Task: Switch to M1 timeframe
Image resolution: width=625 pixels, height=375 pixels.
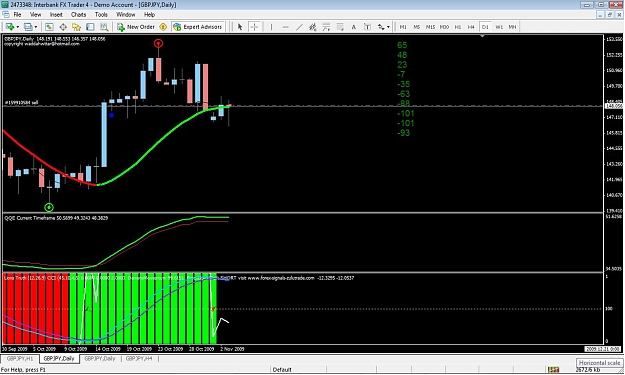Action: coord(403,27)
